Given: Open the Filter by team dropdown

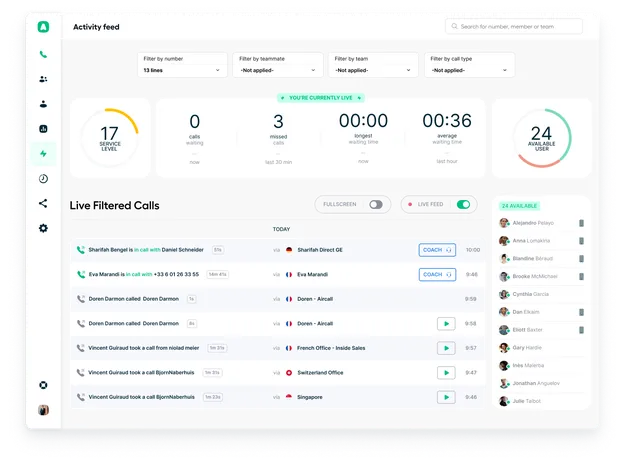Looking at the screenshot, I should click(x=374, y=65).
